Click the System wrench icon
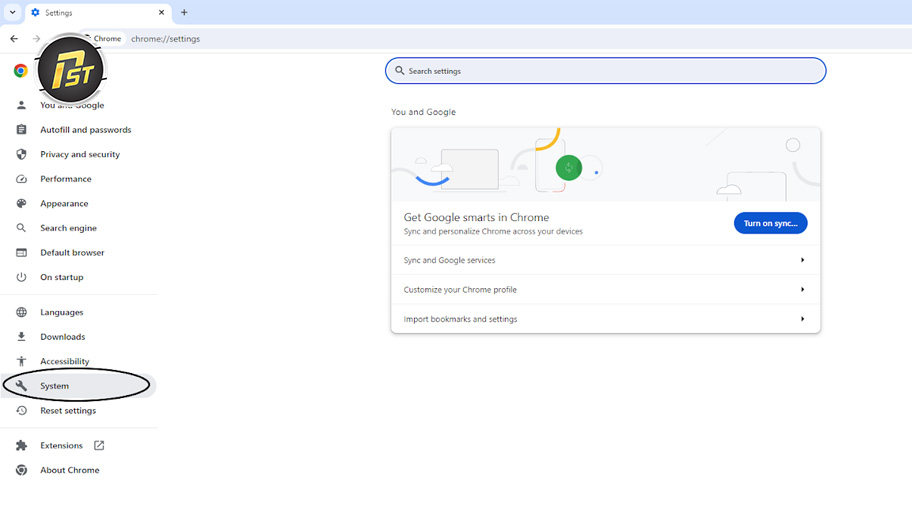This screenshot has width=912, height=513. coord(22,386)
